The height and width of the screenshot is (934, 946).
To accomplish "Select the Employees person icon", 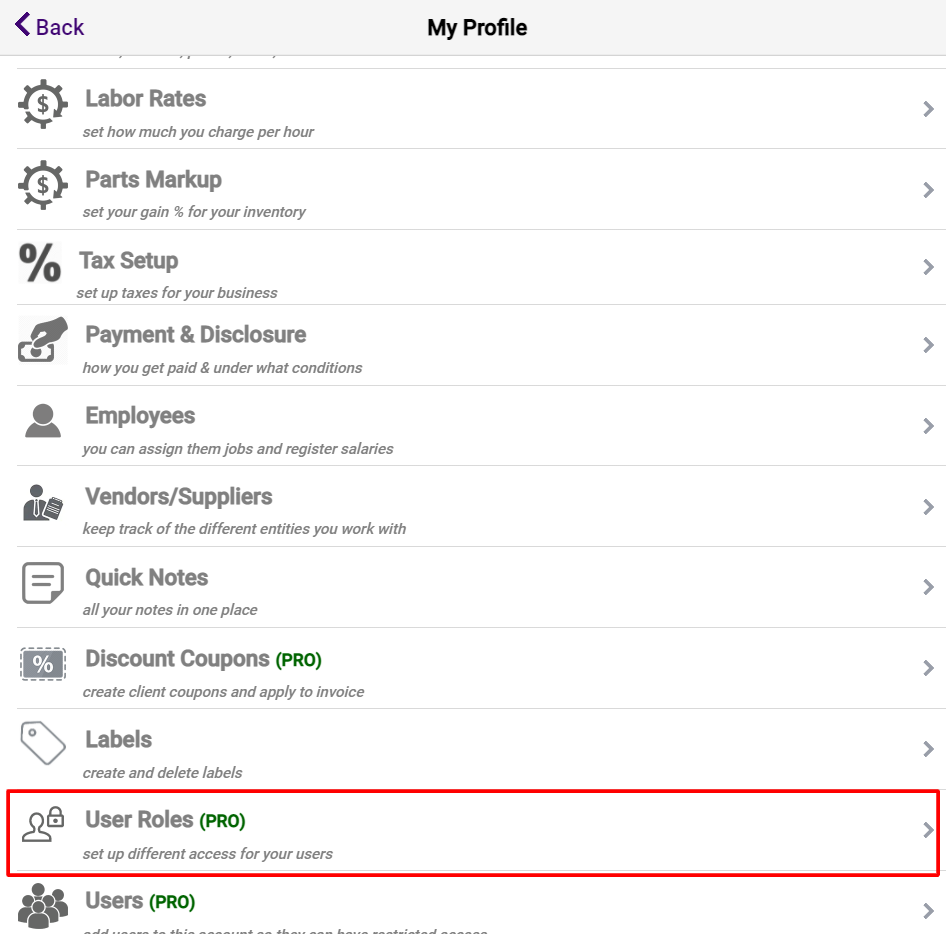I will tap(42, 422).
